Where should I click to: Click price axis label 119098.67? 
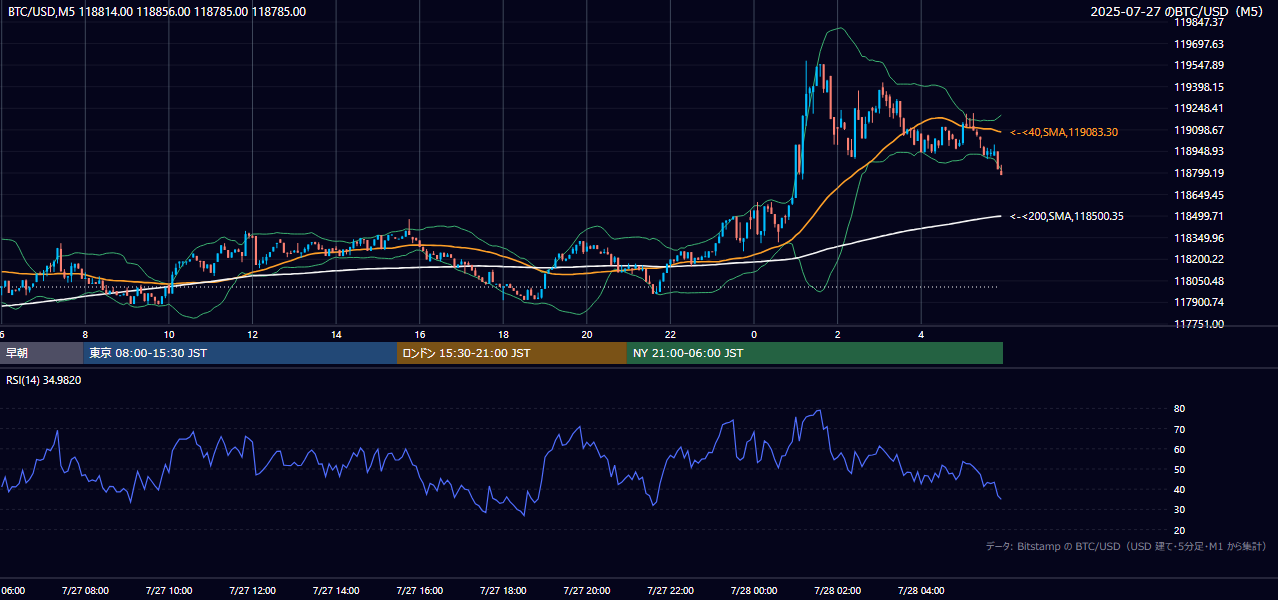pyautogui.click(x=1199, y=130)
